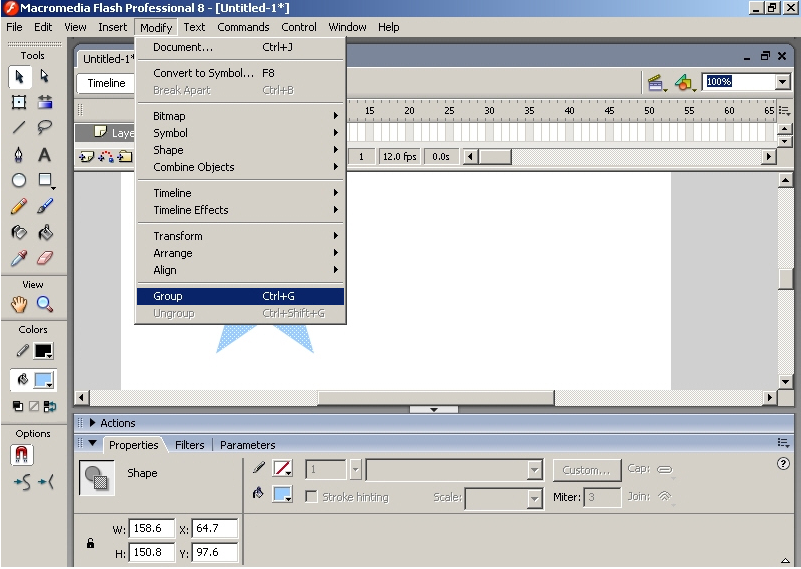Toggle the width and height lock icon
Viewport: 801px width, 569px height.
pos(90,543)
